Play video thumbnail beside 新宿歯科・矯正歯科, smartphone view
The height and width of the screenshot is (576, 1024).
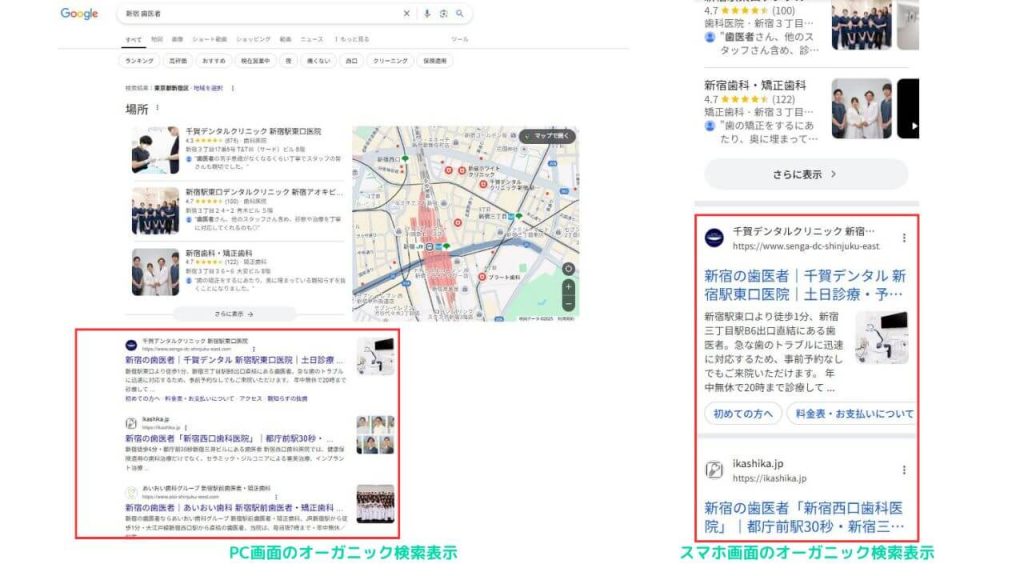pyautogui.click(x=908, y=108)
